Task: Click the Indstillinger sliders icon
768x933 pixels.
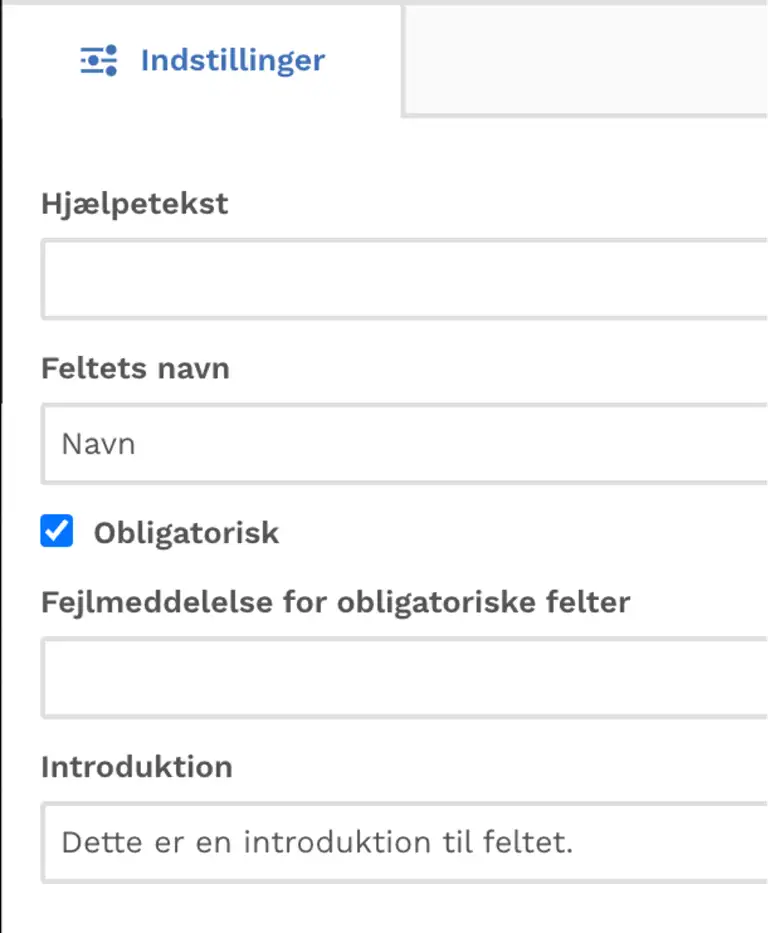Action: click(x=99, y=60)
